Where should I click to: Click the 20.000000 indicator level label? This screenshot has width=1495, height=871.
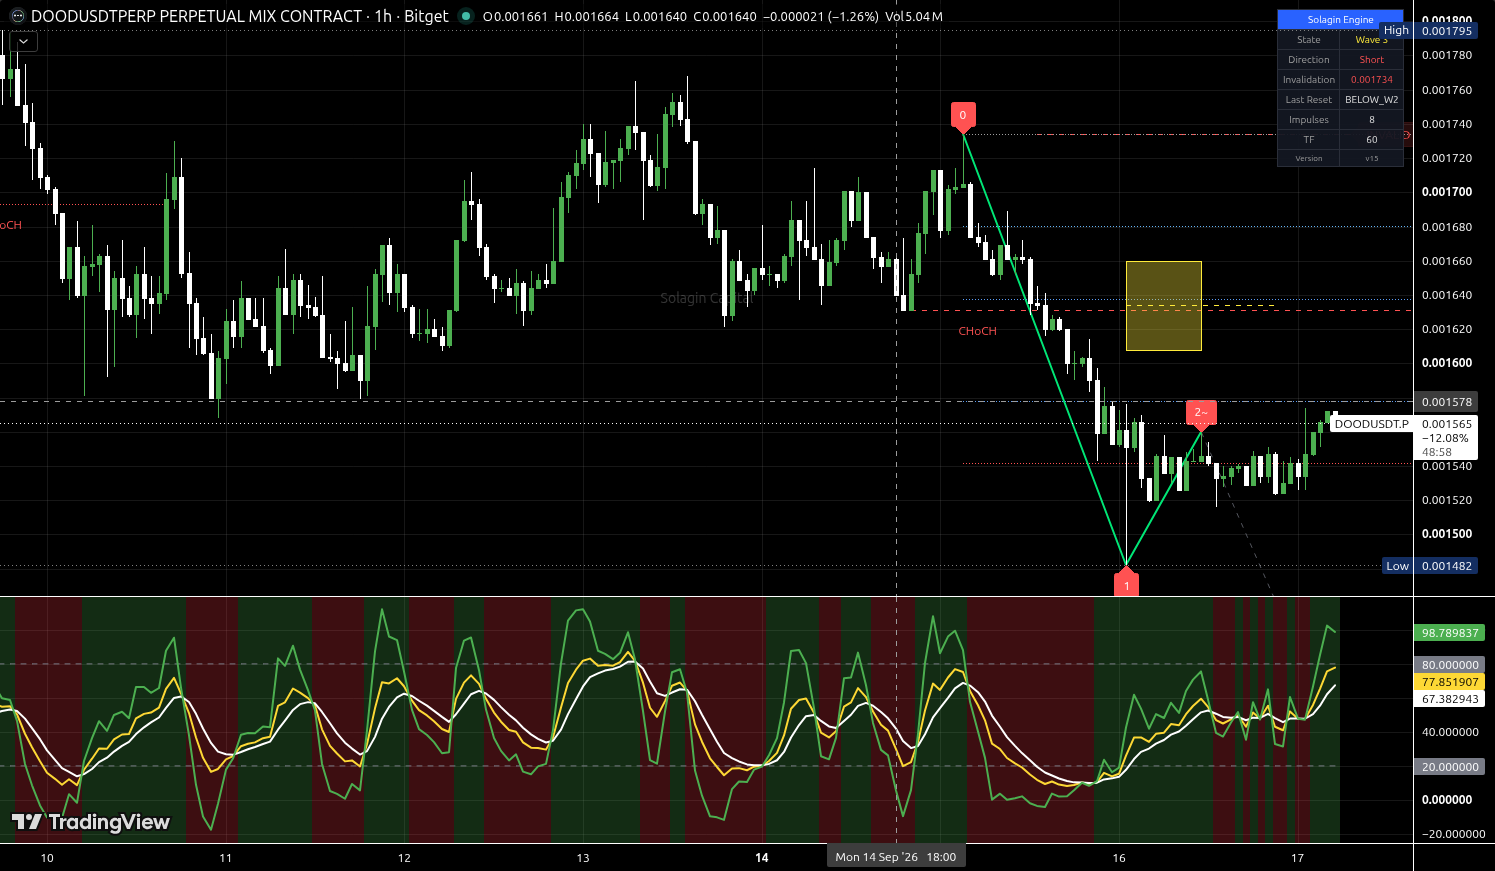click(1450, 767)
